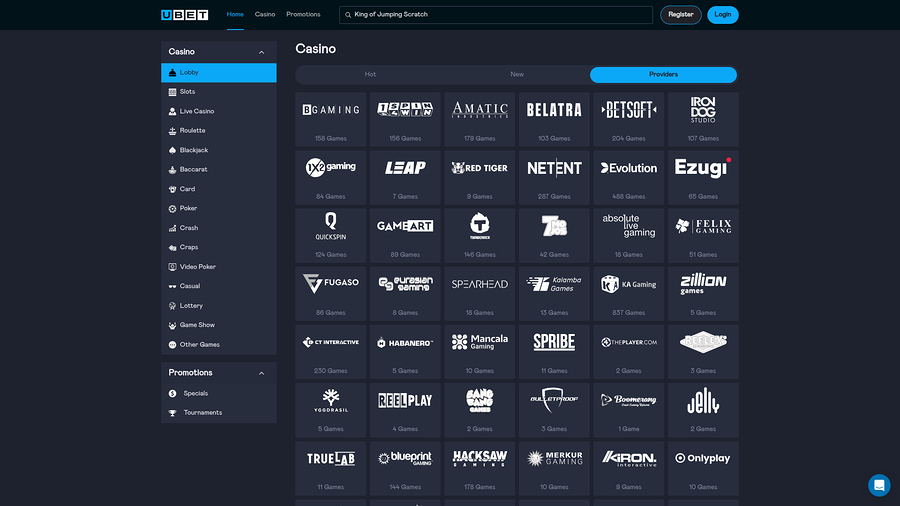Select the Card games icon
This screenshot has height=506, width=900.
tap(172, 189)
